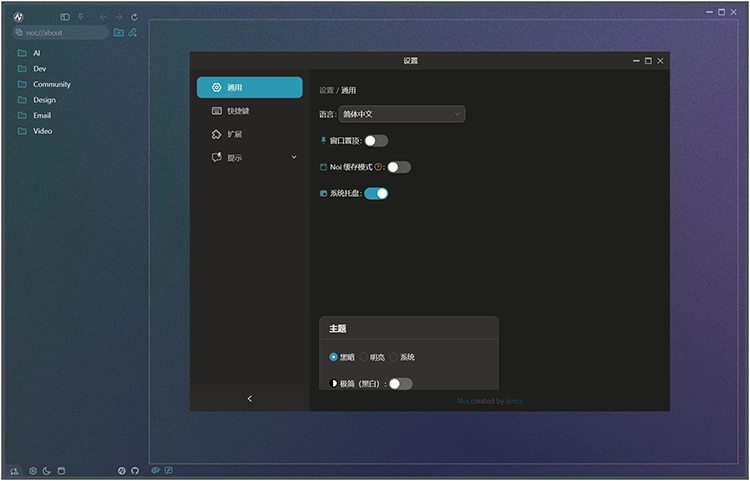Click the add link icon
This screenshot has width=750, height=481.
(x=133, y=32)
